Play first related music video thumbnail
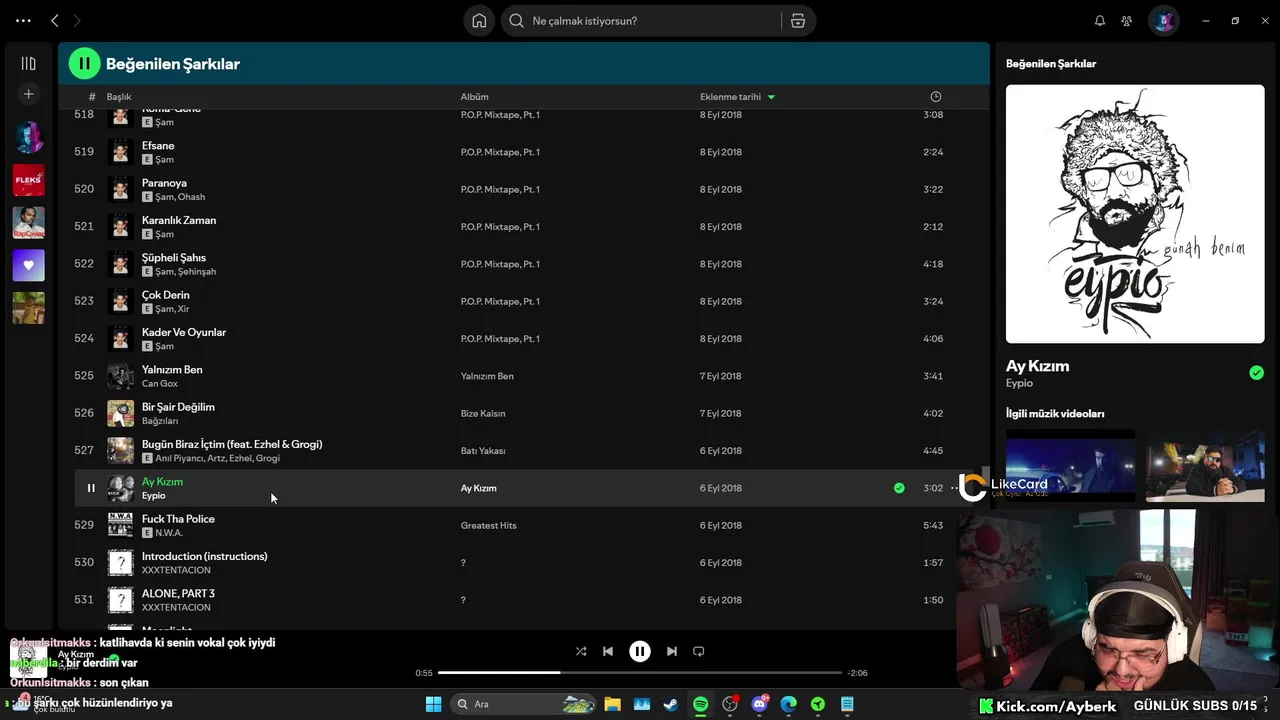This screenshot has height=720, width=1280. coord(1070,465)
